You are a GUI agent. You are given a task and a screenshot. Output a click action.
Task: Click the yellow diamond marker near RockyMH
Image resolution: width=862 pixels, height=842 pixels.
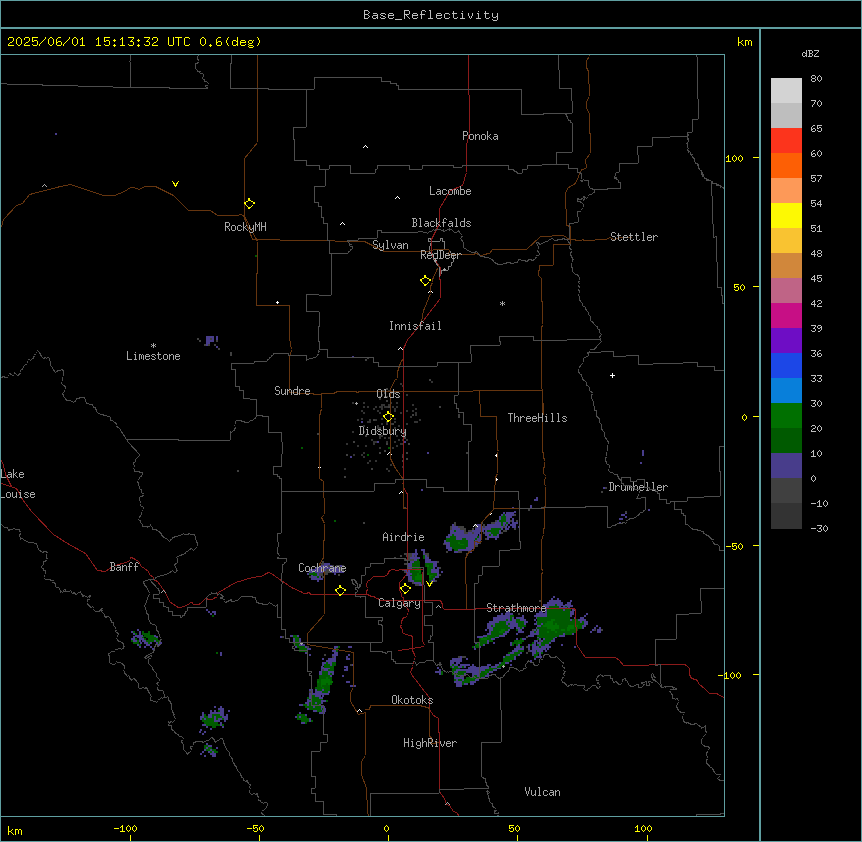pos(249,204)
